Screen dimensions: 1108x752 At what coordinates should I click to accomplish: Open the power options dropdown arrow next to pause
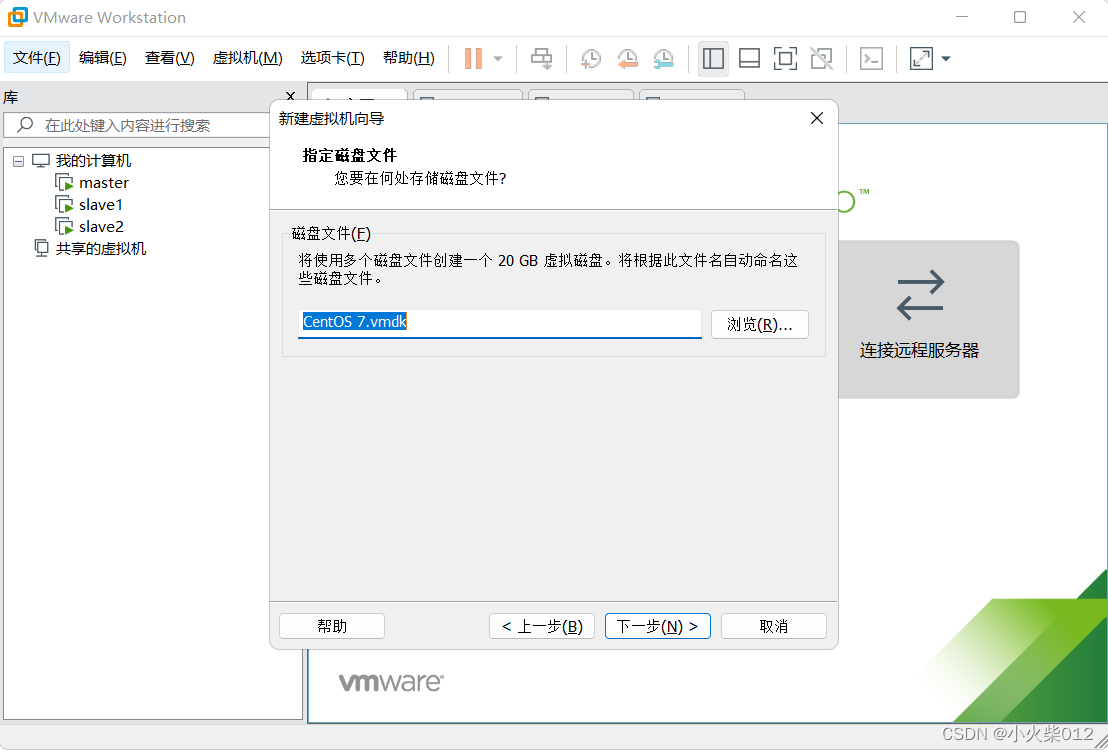coord(498,59)
